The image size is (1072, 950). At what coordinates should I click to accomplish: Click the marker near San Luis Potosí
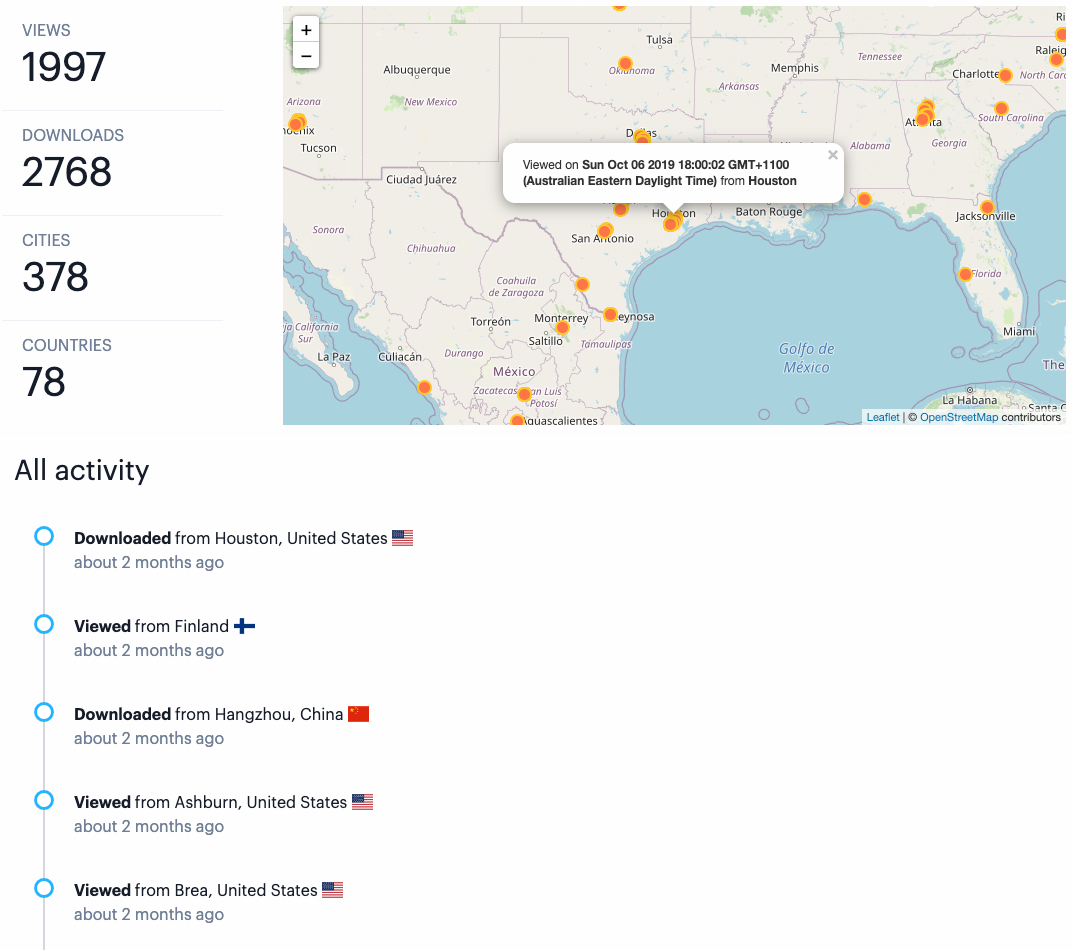pos(524,394)
